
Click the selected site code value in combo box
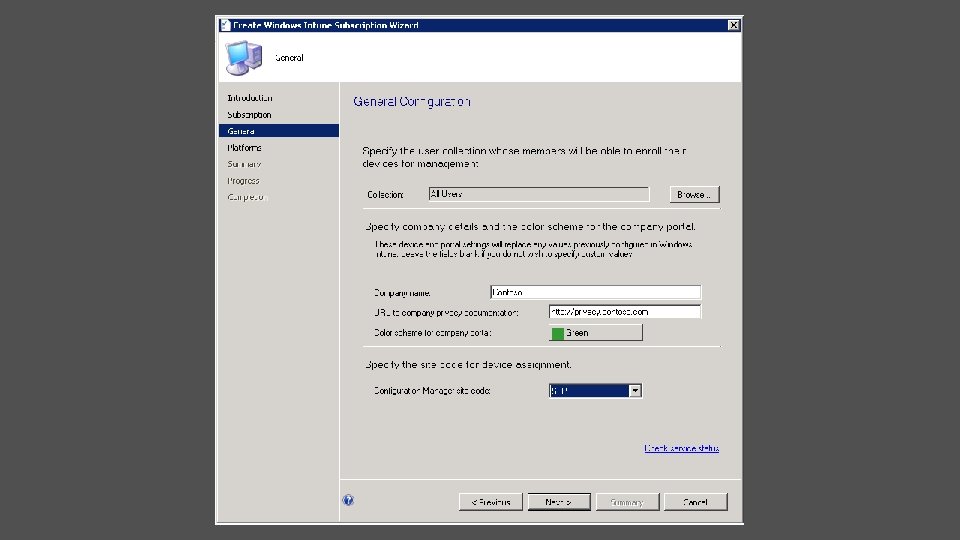tap(589, 391)
